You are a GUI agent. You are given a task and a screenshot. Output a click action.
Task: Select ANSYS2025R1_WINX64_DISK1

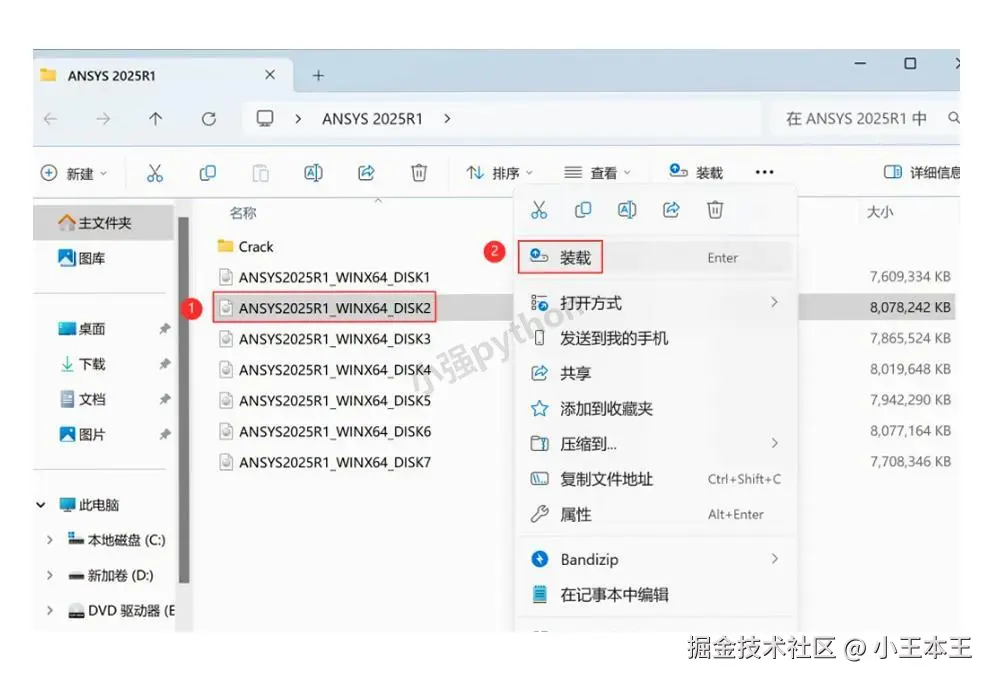tap(325, 277)
